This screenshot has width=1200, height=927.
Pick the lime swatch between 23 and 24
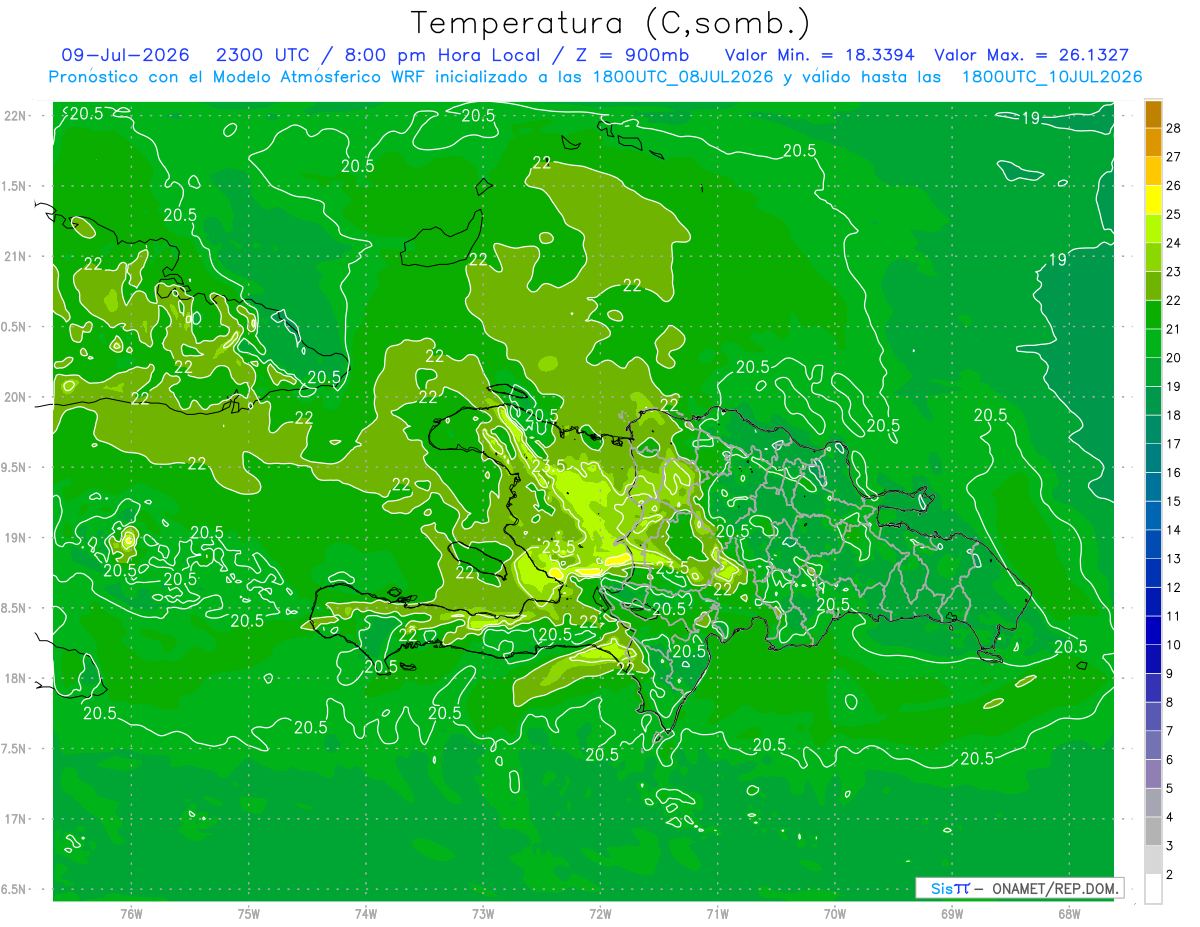(x=1153, y=258)
